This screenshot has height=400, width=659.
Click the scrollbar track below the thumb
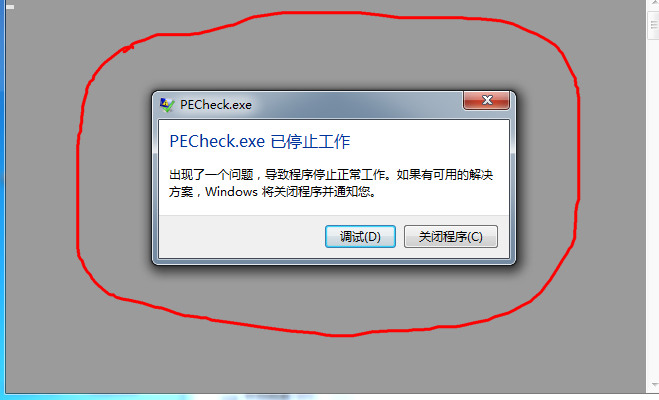pyautogui.click(x=653, y=210)
